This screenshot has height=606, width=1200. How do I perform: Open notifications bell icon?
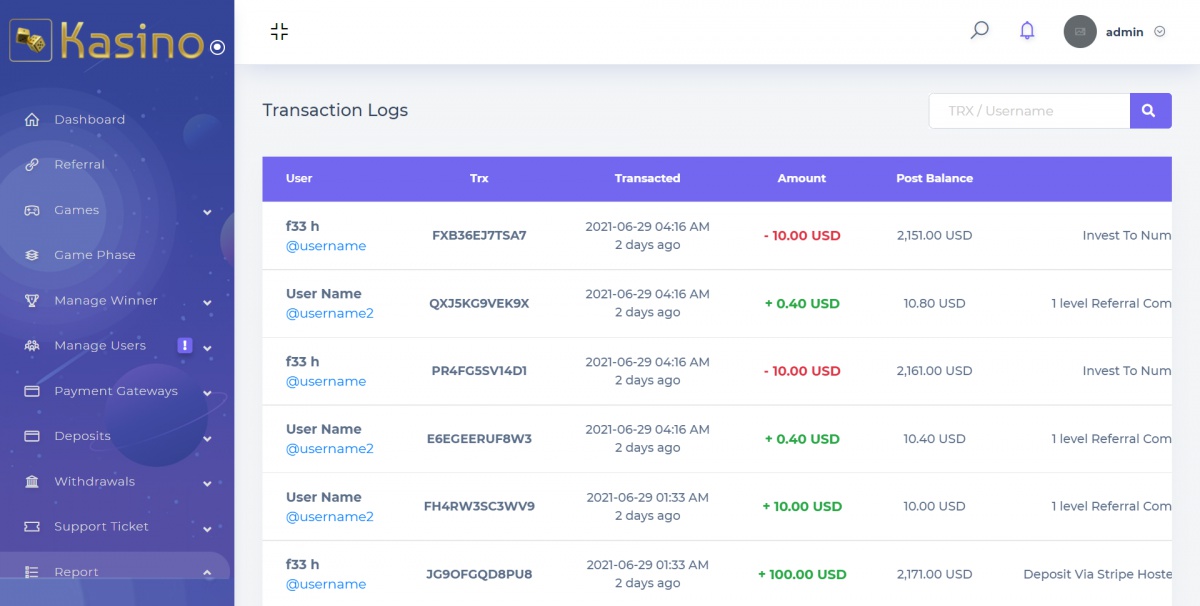1027,31
